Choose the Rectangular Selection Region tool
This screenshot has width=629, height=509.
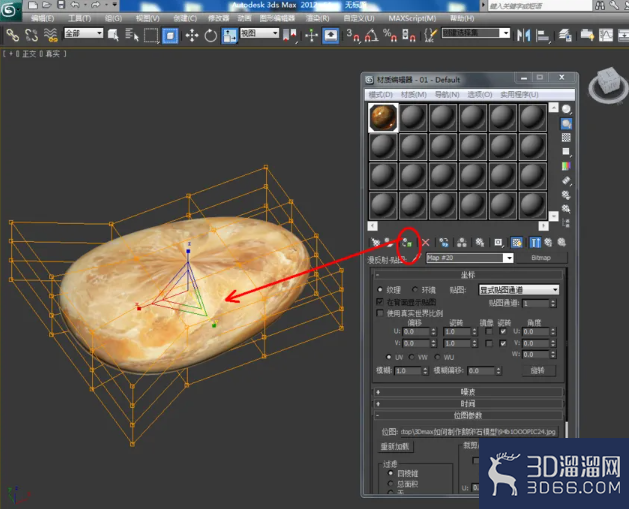tap(151, 35)
